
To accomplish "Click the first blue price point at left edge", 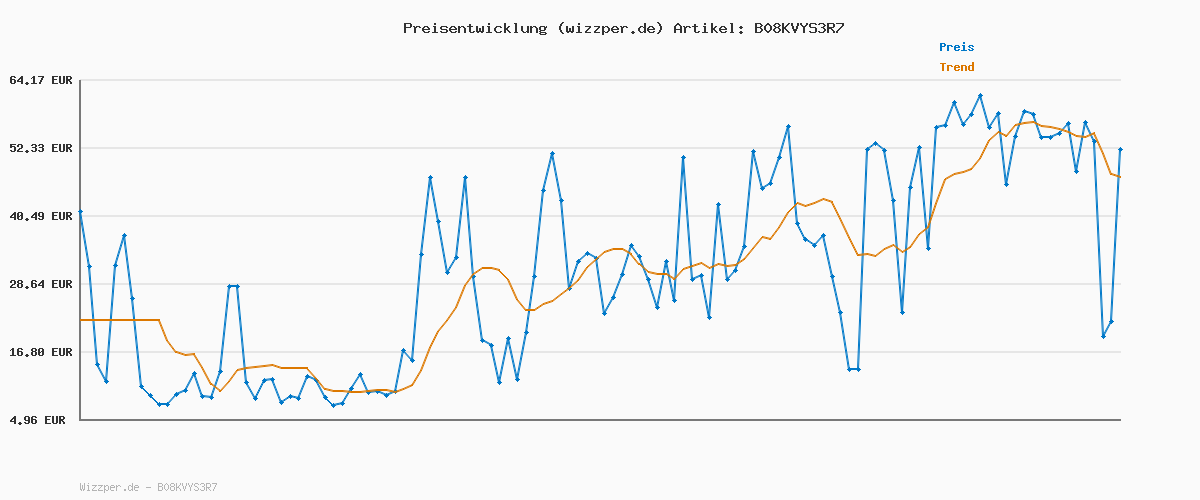I will tap(81, 212).
